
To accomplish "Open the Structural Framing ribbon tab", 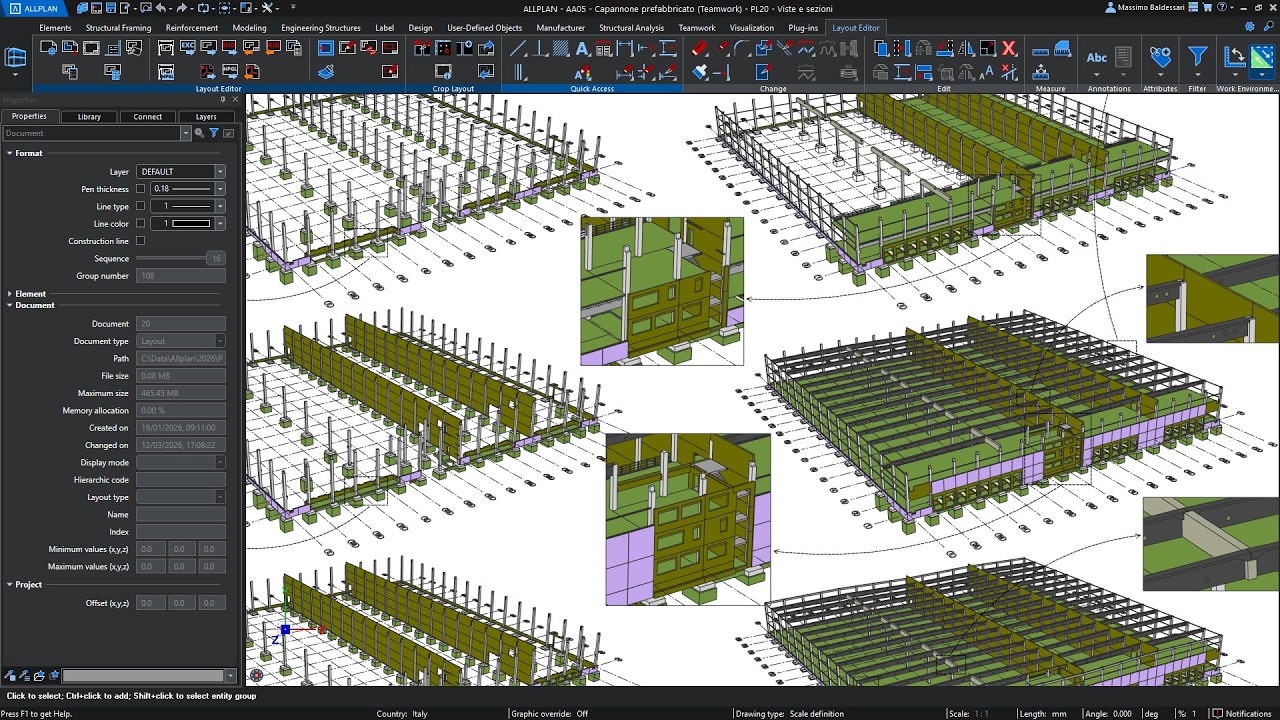I will [118, 28].
